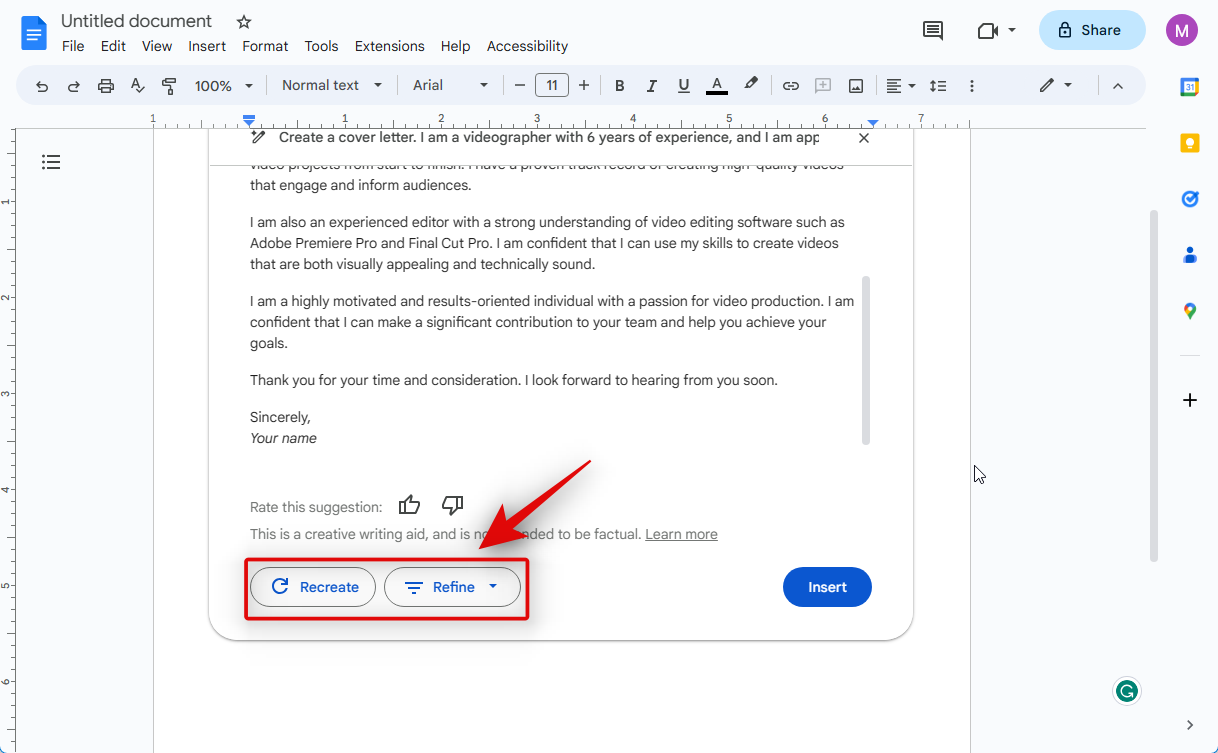Open the Insert menu
This screenshot has height=753, width=1218.
[207, 46]
